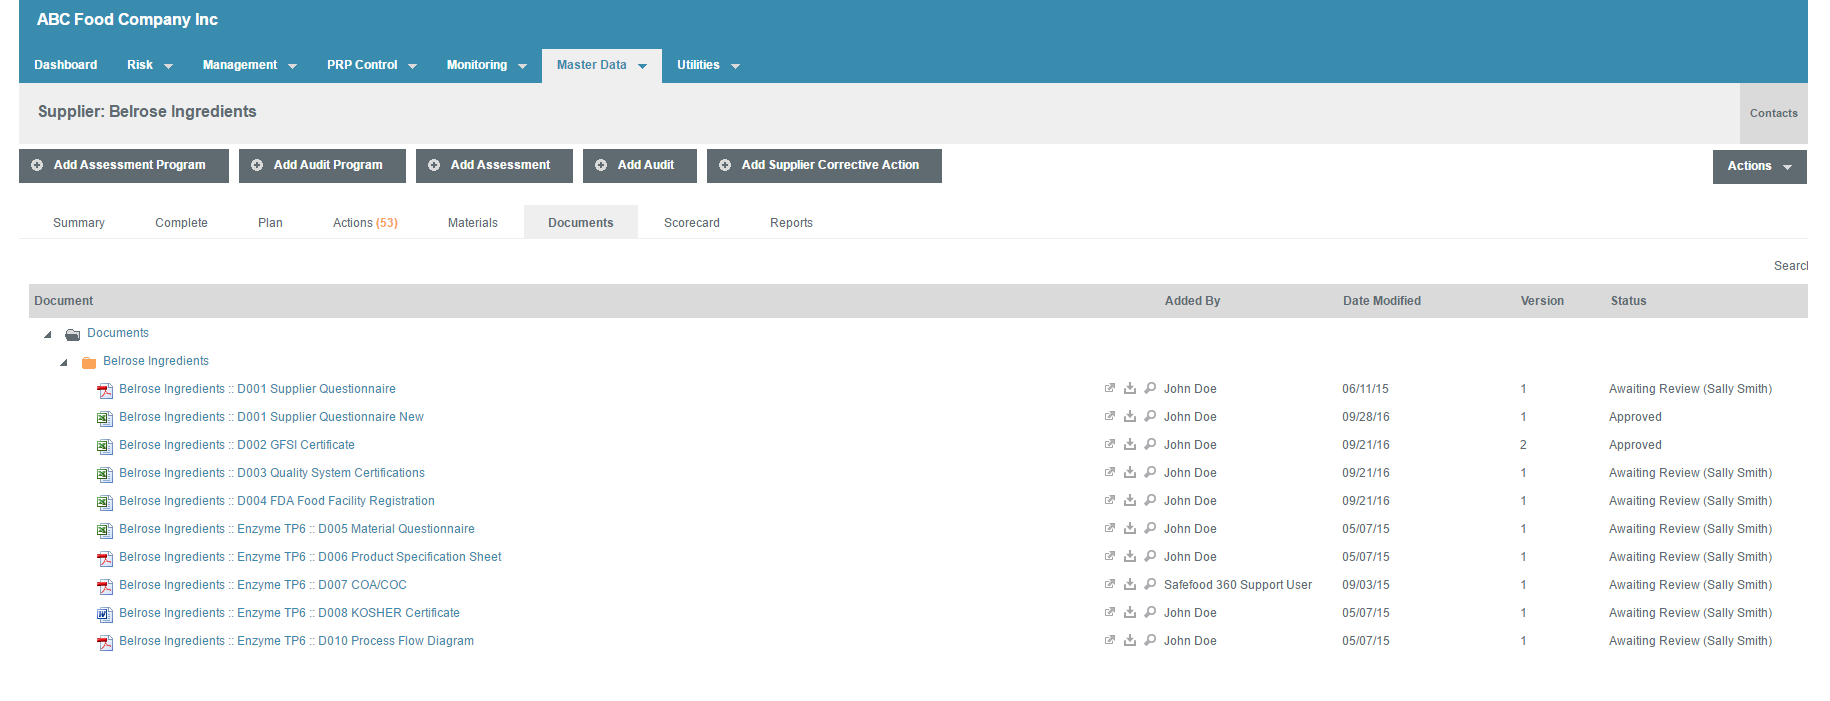Switch to the Materials tab
The height and width of the screenshot is (701, 1830).
[x=473, y=222]
